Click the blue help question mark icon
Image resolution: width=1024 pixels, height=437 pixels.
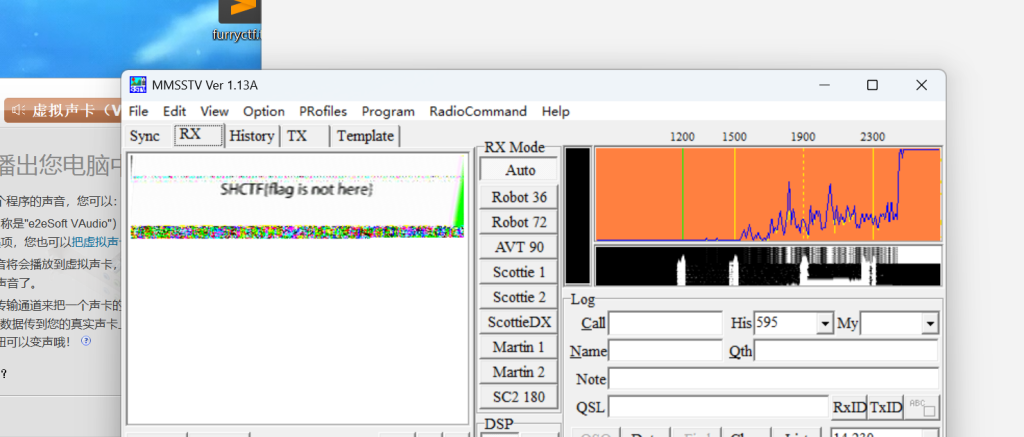click(86, 341)
